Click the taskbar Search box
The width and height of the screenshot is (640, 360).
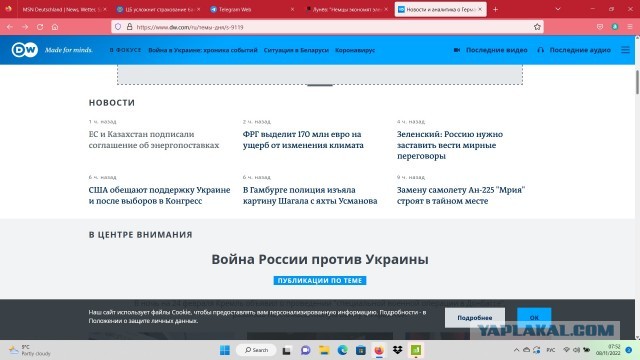pos(256,350)
